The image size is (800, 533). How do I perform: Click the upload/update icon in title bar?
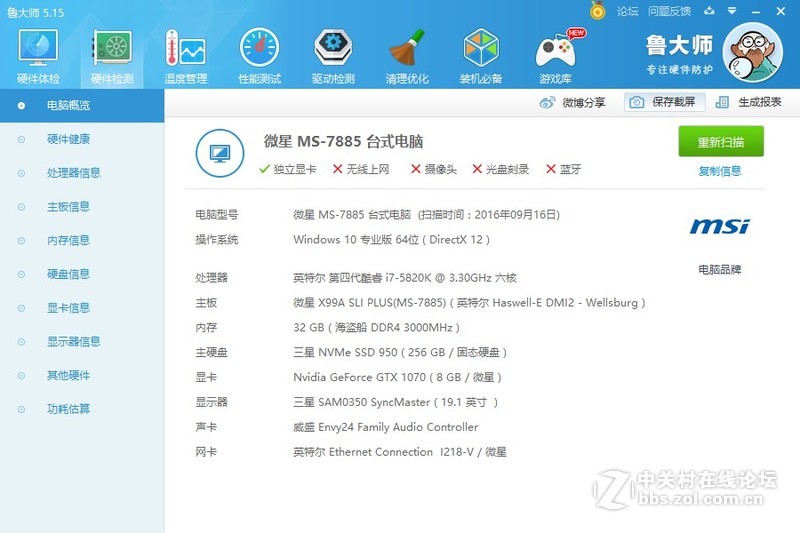[709, 11]
